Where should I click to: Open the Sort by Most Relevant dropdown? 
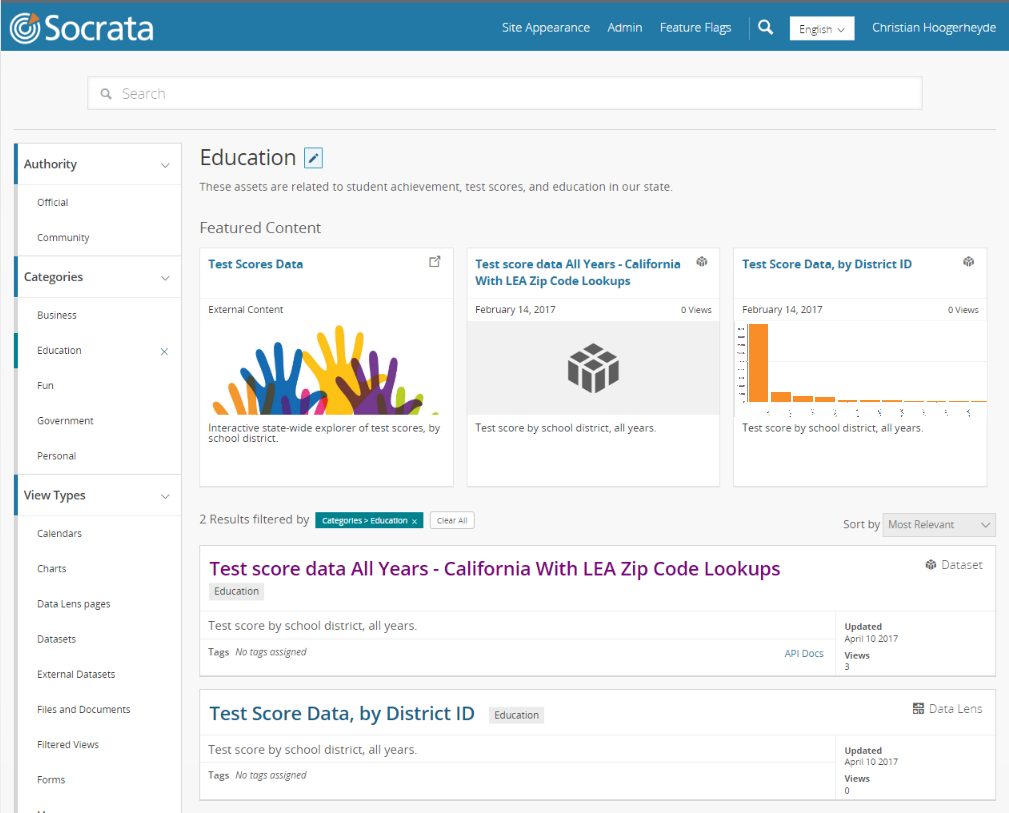(938, 524)
